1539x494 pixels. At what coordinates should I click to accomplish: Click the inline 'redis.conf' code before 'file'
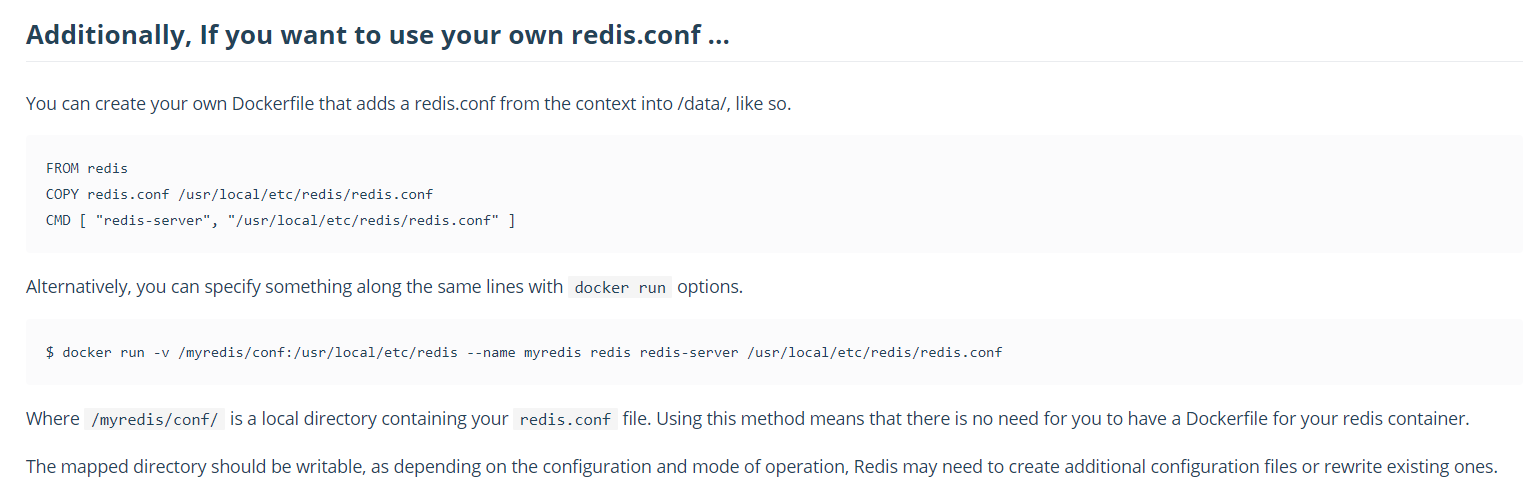click(565, 420)
